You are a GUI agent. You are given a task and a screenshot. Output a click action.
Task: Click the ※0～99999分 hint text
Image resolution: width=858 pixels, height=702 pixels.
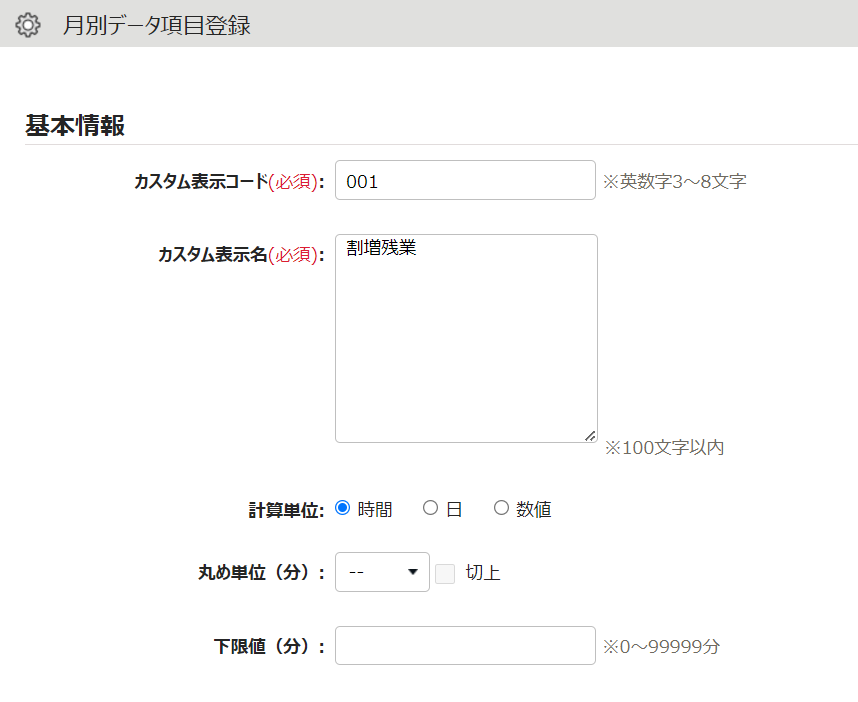[662, 647]
